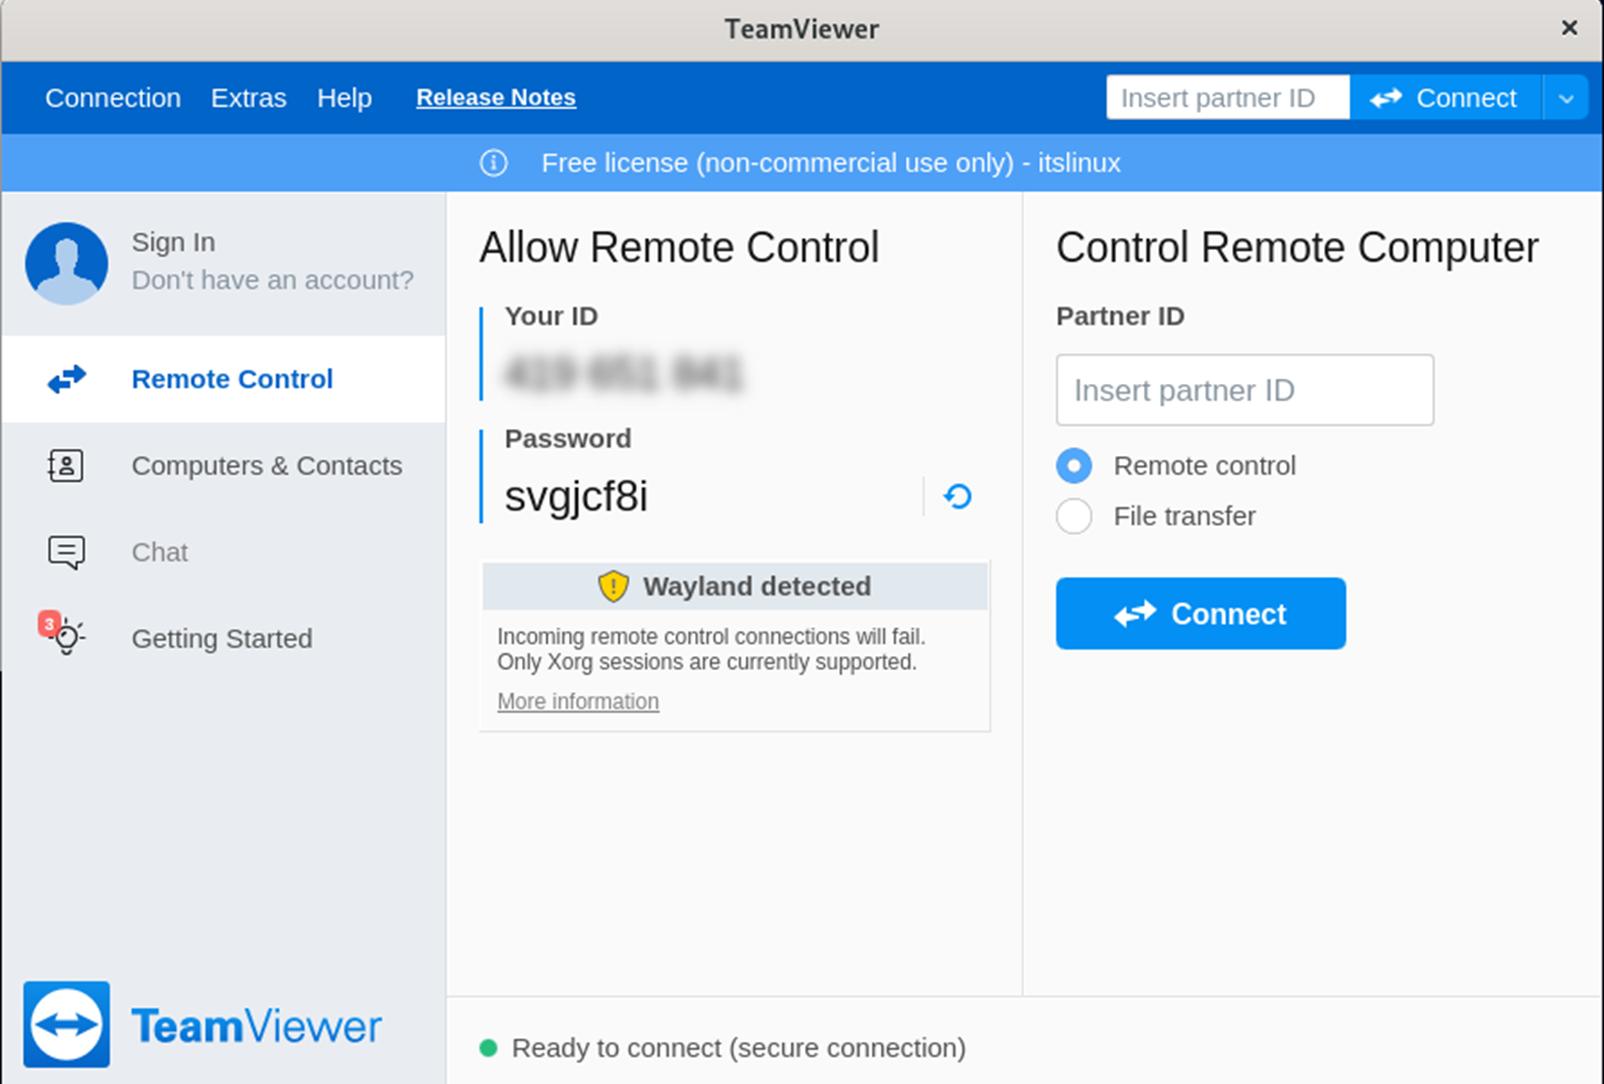Open the Getting Started tab

point(224,638)
